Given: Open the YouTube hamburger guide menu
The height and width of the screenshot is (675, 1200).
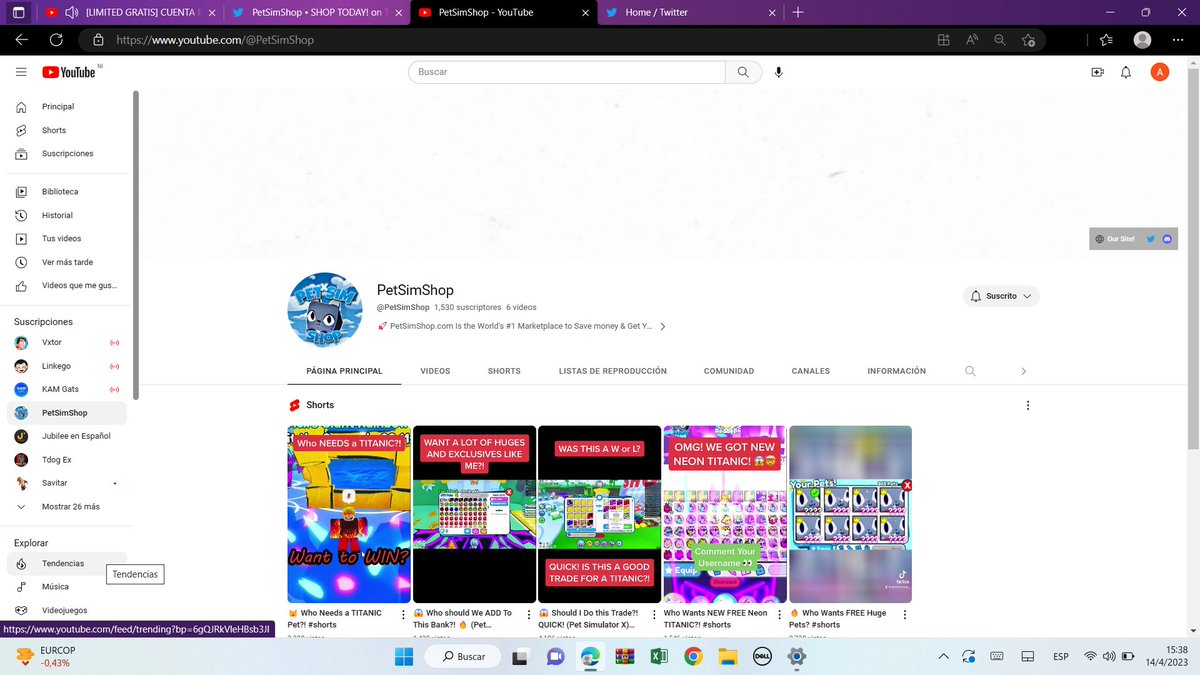Looking at the screenshot, I should click(x=21, y=72).
